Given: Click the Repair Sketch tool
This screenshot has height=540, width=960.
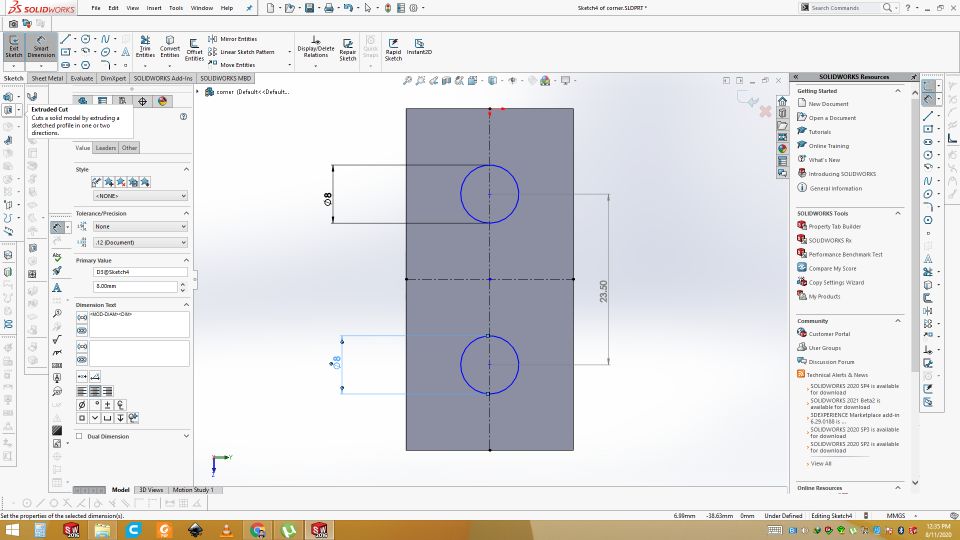Looking at the screenshot, I should (348, 49).
